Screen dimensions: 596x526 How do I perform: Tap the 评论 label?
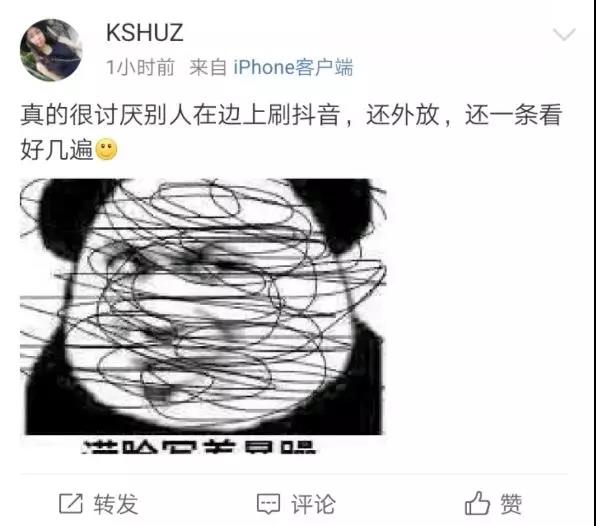tap(314, 504)
